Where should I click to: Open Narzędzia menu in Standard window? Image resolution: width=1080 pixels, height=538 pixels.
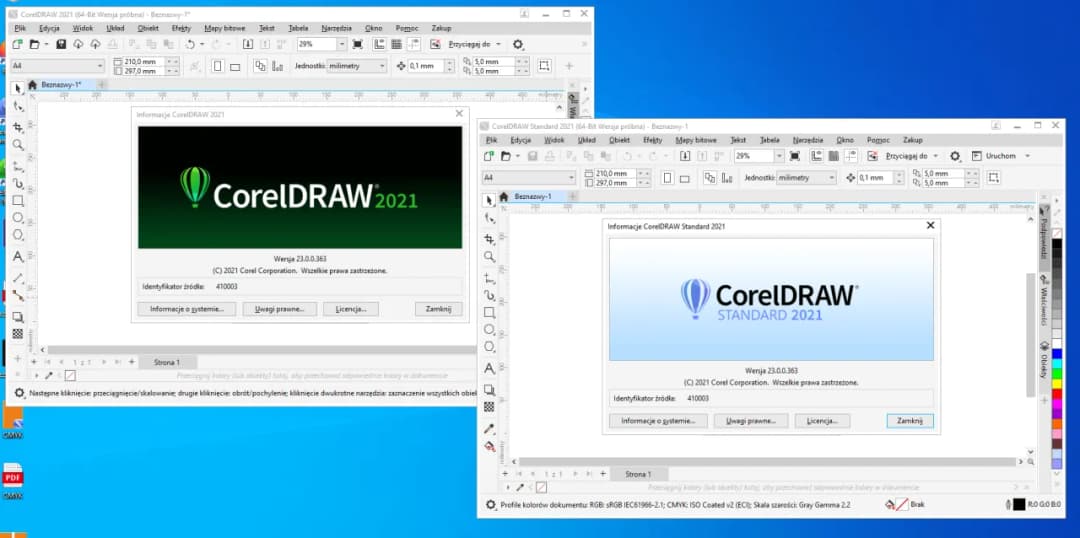coord(808,140)
